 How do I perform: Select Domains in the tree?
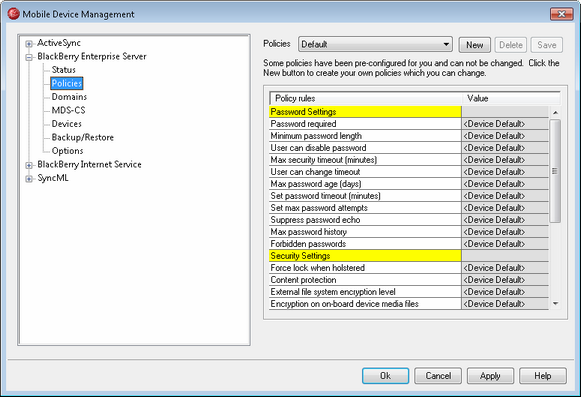(x=69, y=97)
